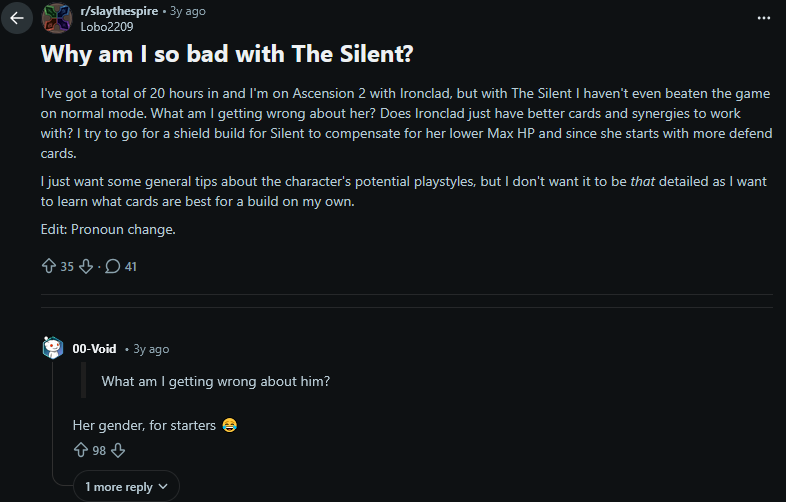View 00-Void's snoo avatar profile
786x502 pixels.
[x=53, y=348]
